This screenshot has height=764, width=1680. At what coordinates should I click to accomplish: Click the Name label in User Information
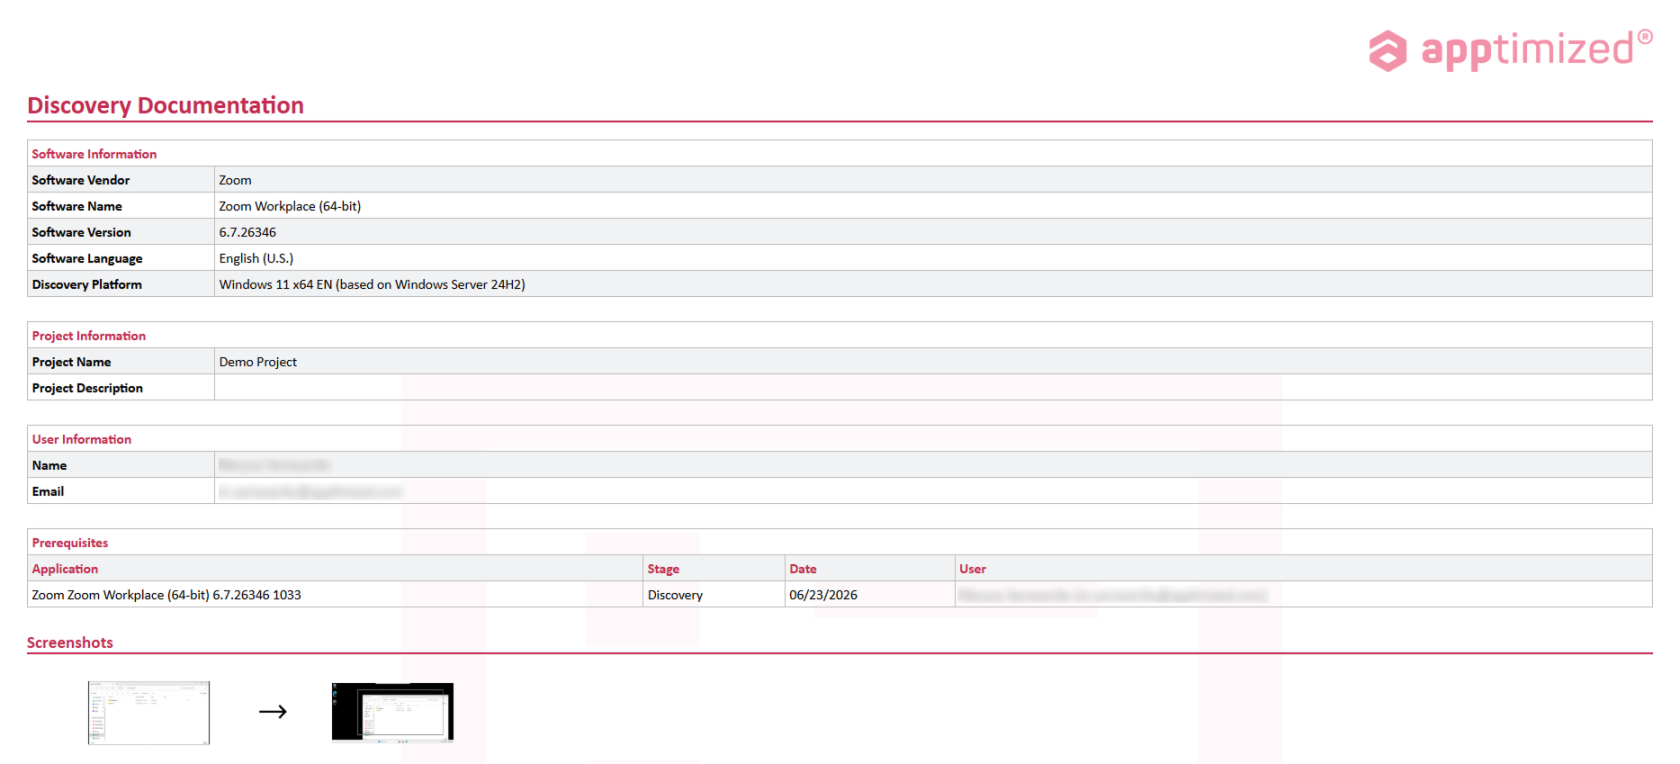click(49, 465)
